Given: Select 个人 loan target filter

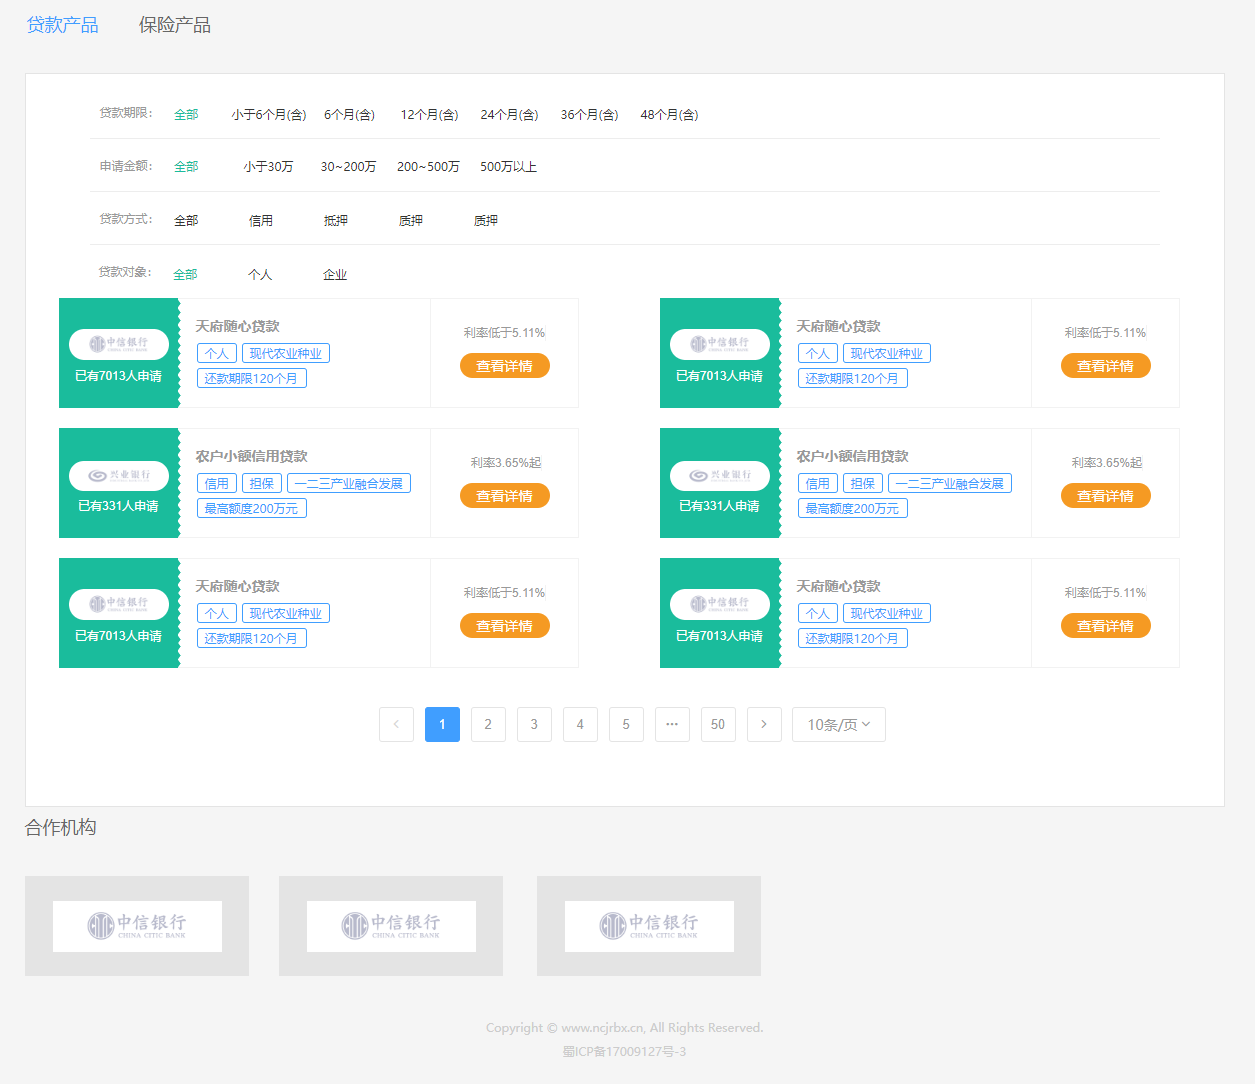Looking at the screenshot, I should [x=260, y=275].
